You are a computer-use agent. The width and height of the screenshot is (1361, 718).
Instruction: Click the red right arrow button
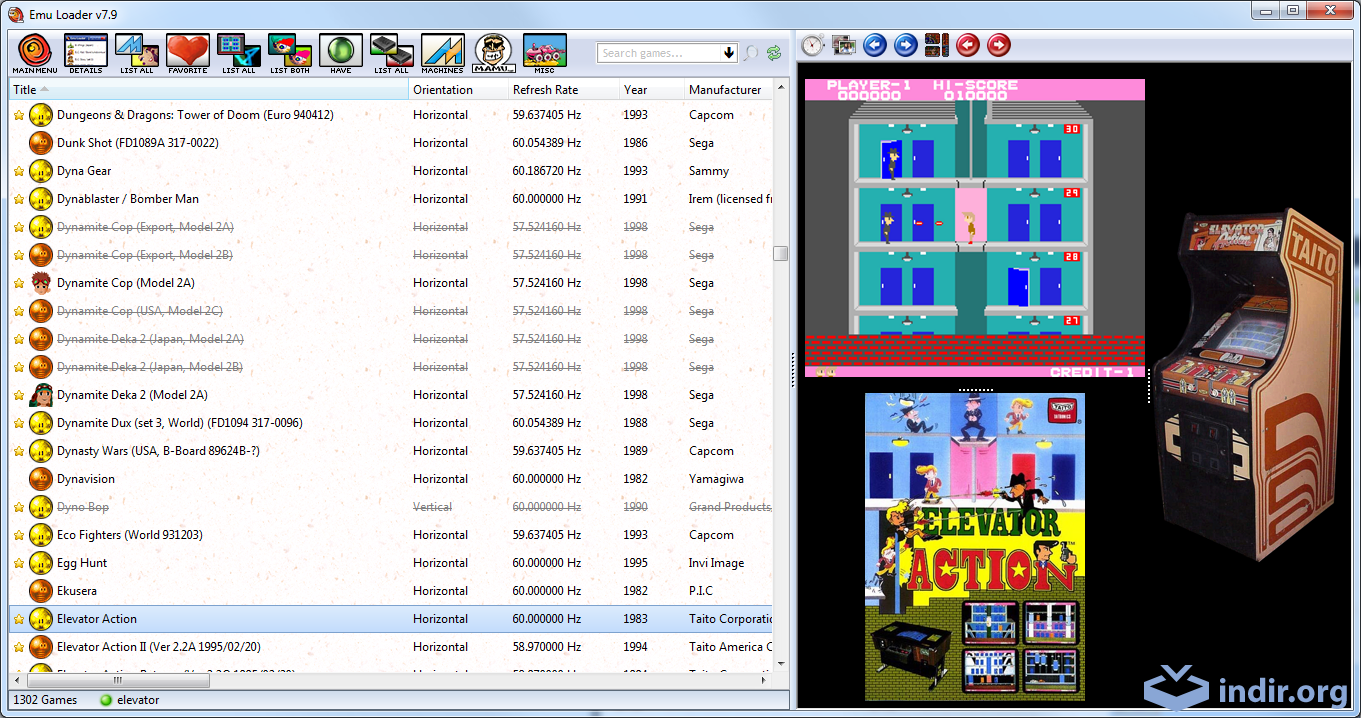coord(999,45)
